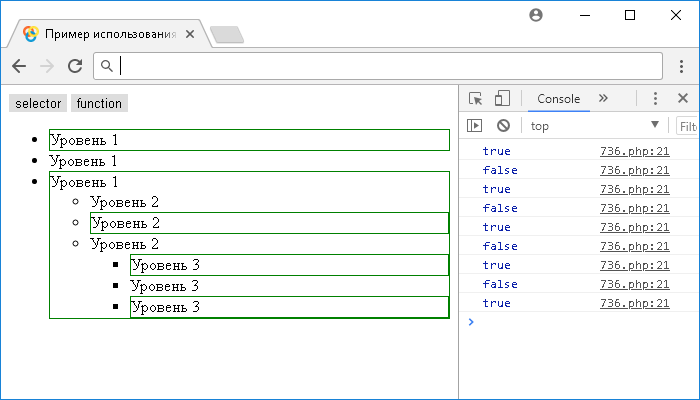The image size is (700, 400).
Task: Click the first Уровень 3 item
Action: (289, 265)
